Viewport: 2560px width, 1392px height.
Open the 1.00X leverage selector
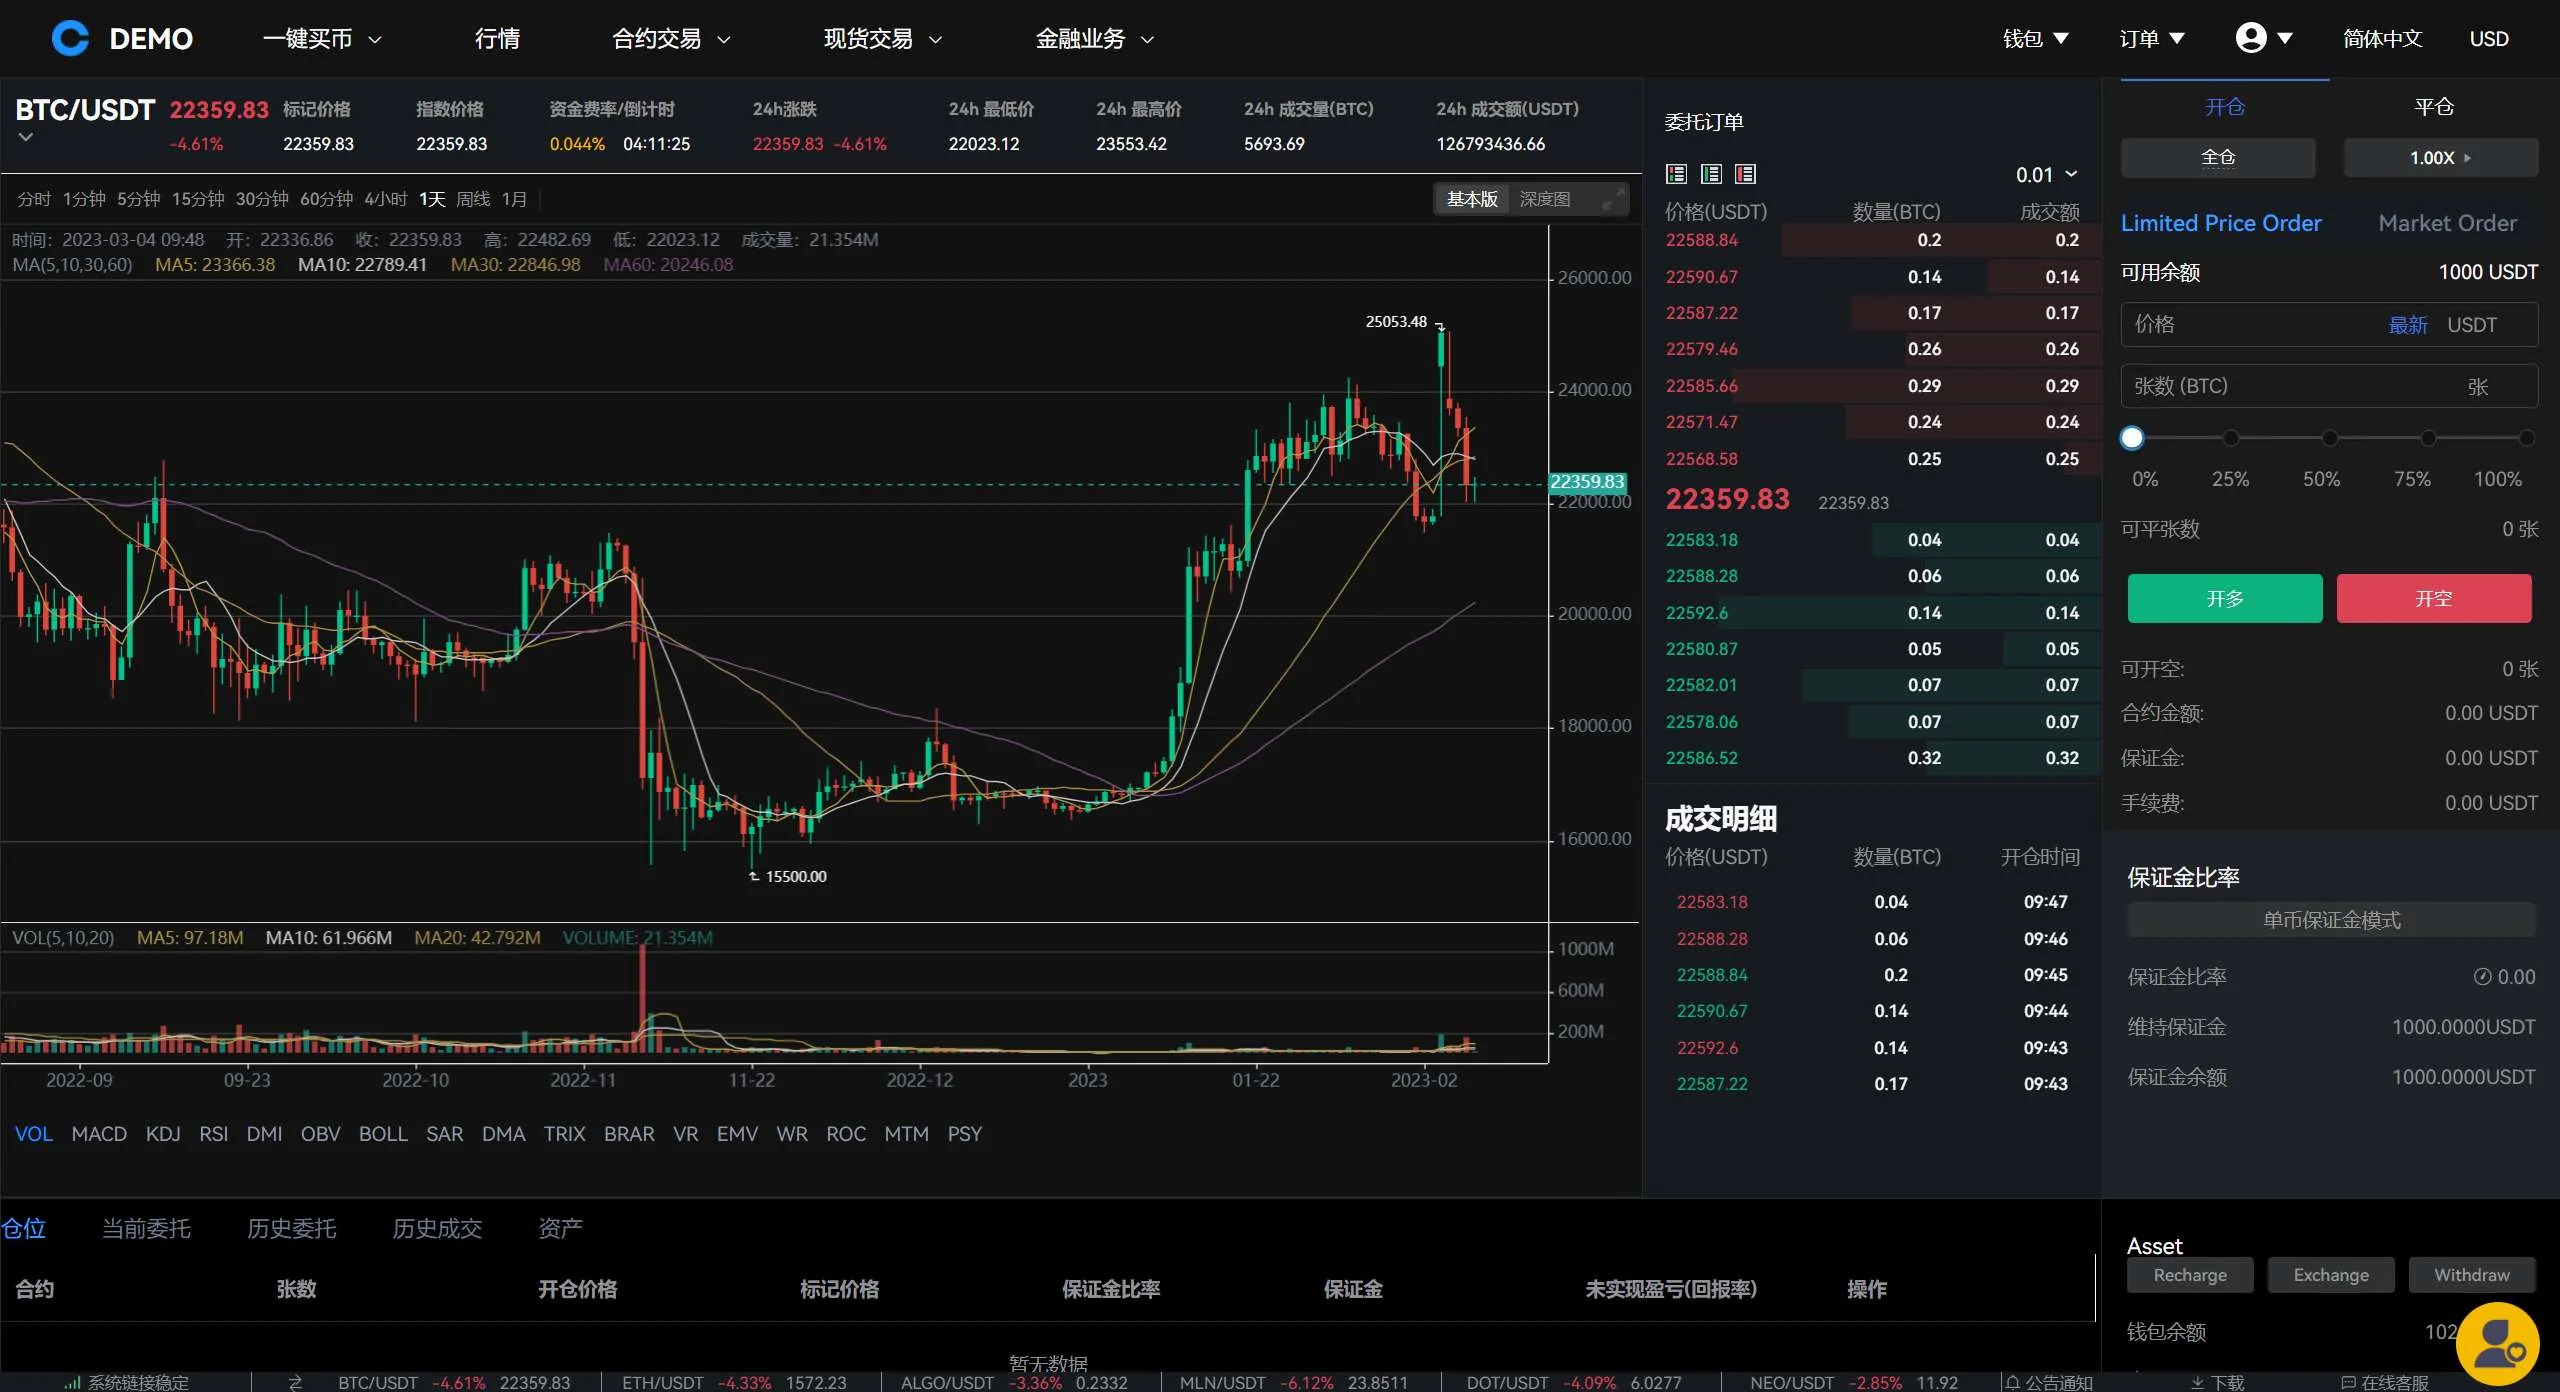click(x=2440, y=158)
